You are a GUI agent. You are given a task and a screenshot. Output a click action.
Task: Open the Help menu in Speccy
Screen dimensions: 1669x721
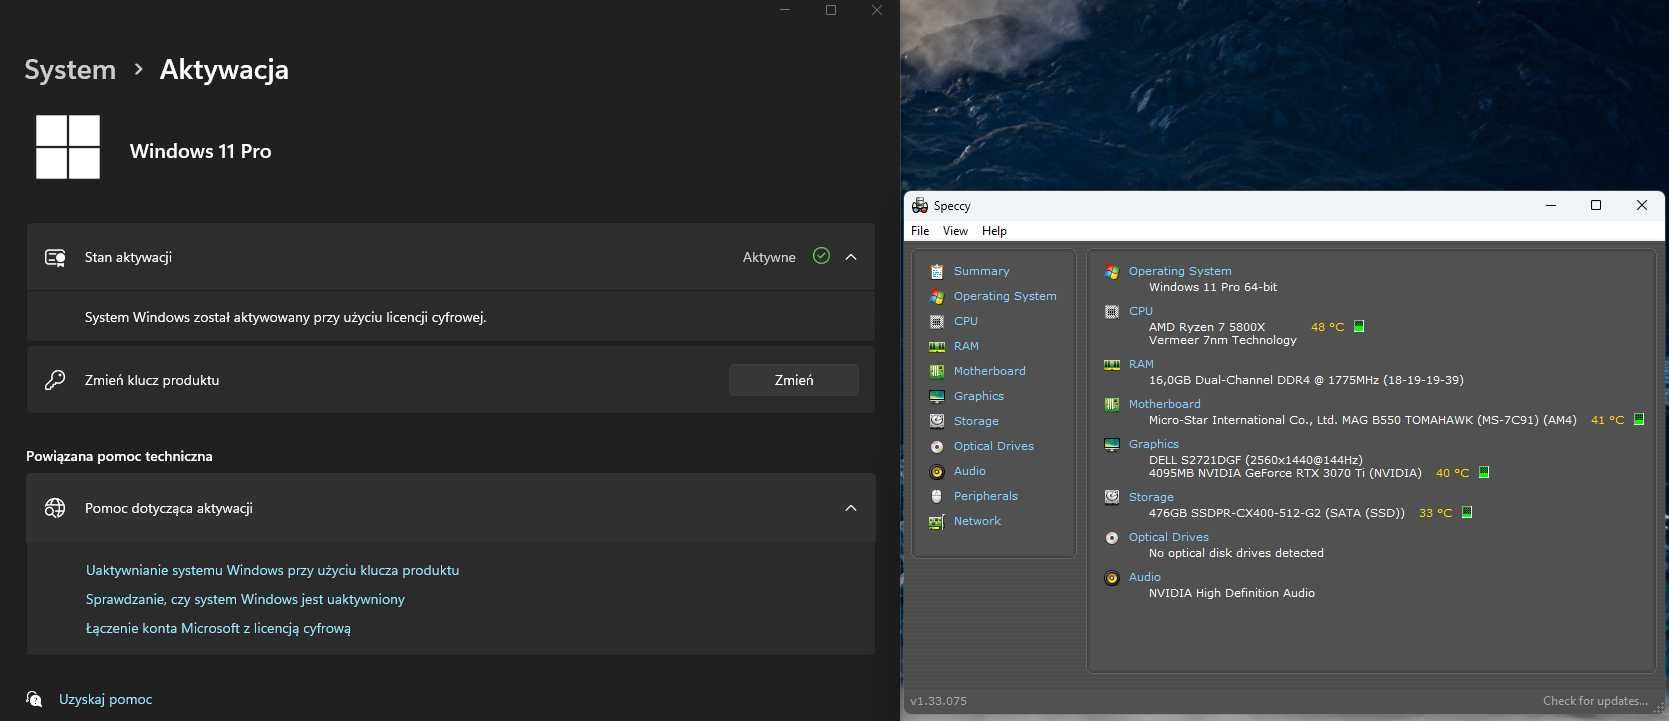(994, 231)
